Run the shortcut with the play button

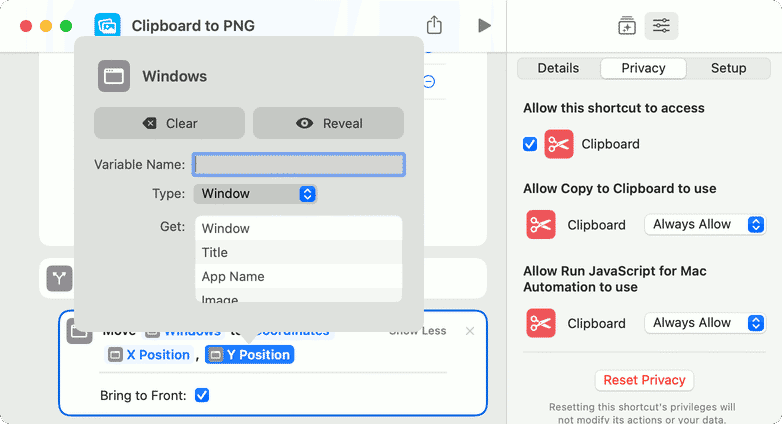[484, 25]
